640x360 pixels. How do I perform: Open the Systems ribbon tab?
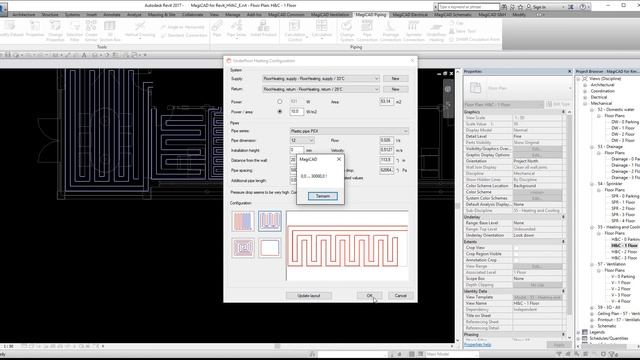point(72,15)
